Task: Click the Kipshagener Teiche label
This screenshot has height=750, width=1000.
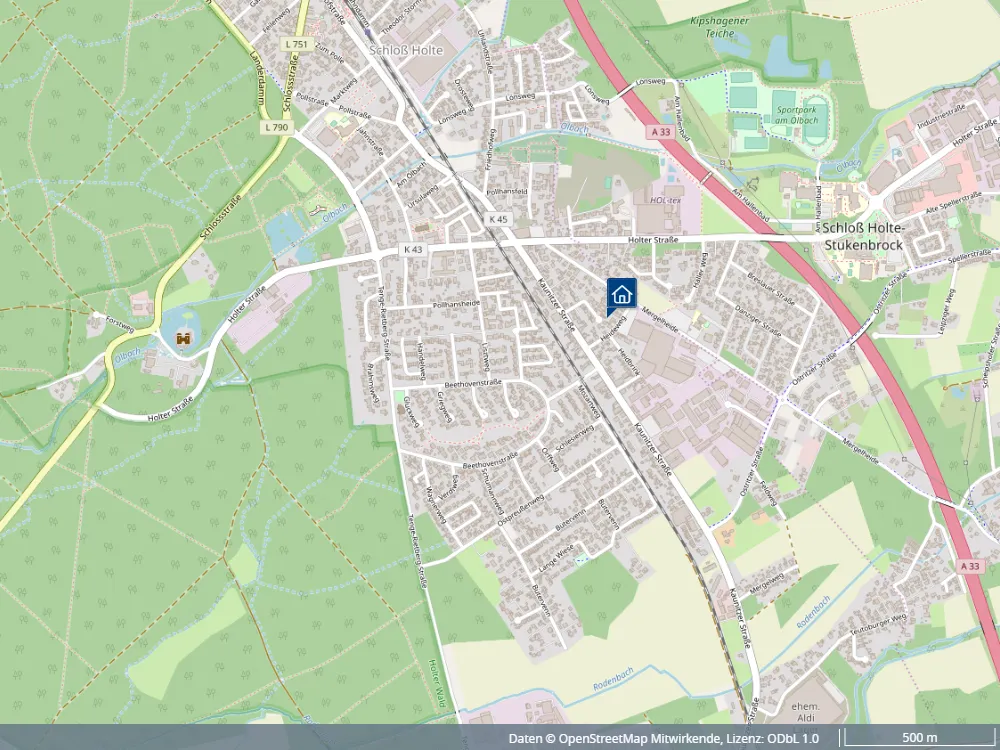Action: [719, 27]
